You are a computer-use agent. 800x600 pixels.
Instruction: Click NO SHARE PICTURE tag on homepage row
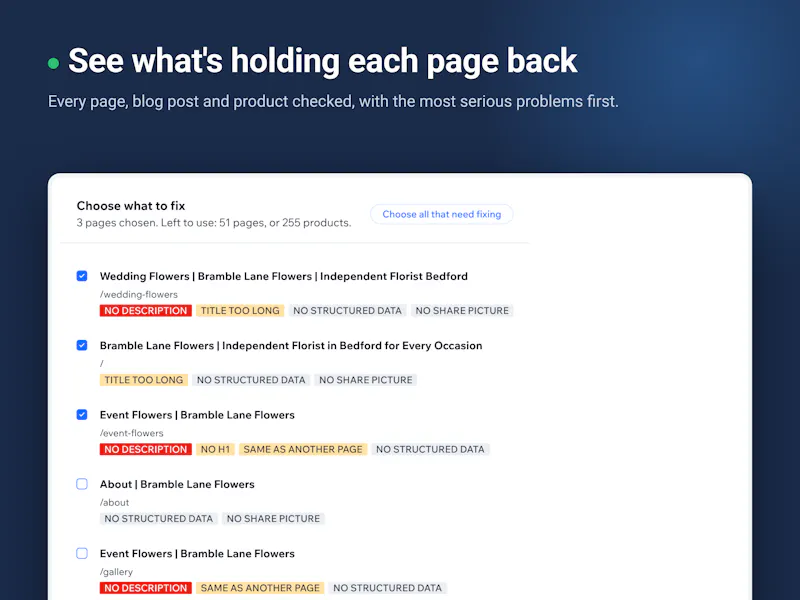pyautogui.click(x=366, y=380)
